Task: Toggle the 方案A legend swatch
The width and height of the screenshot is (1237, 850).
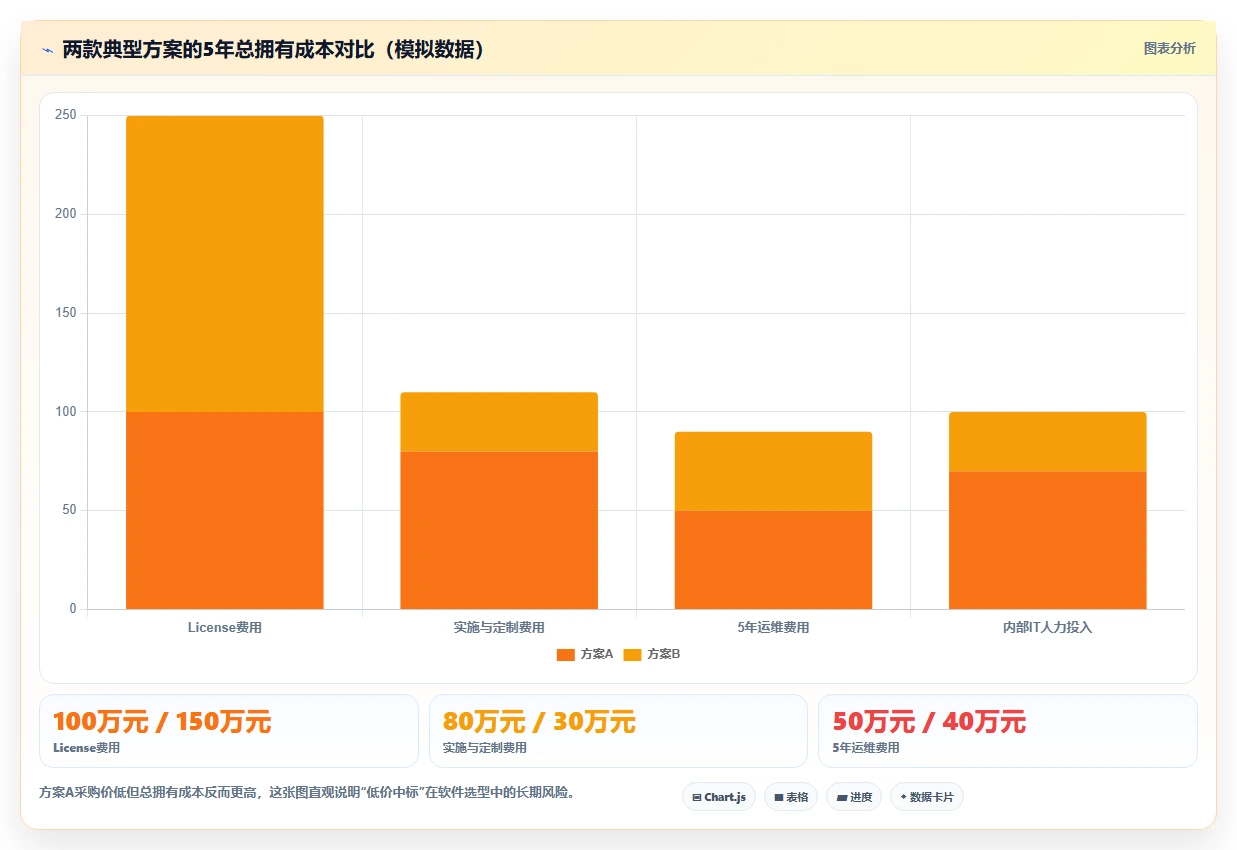Action: tap(565, 654)
